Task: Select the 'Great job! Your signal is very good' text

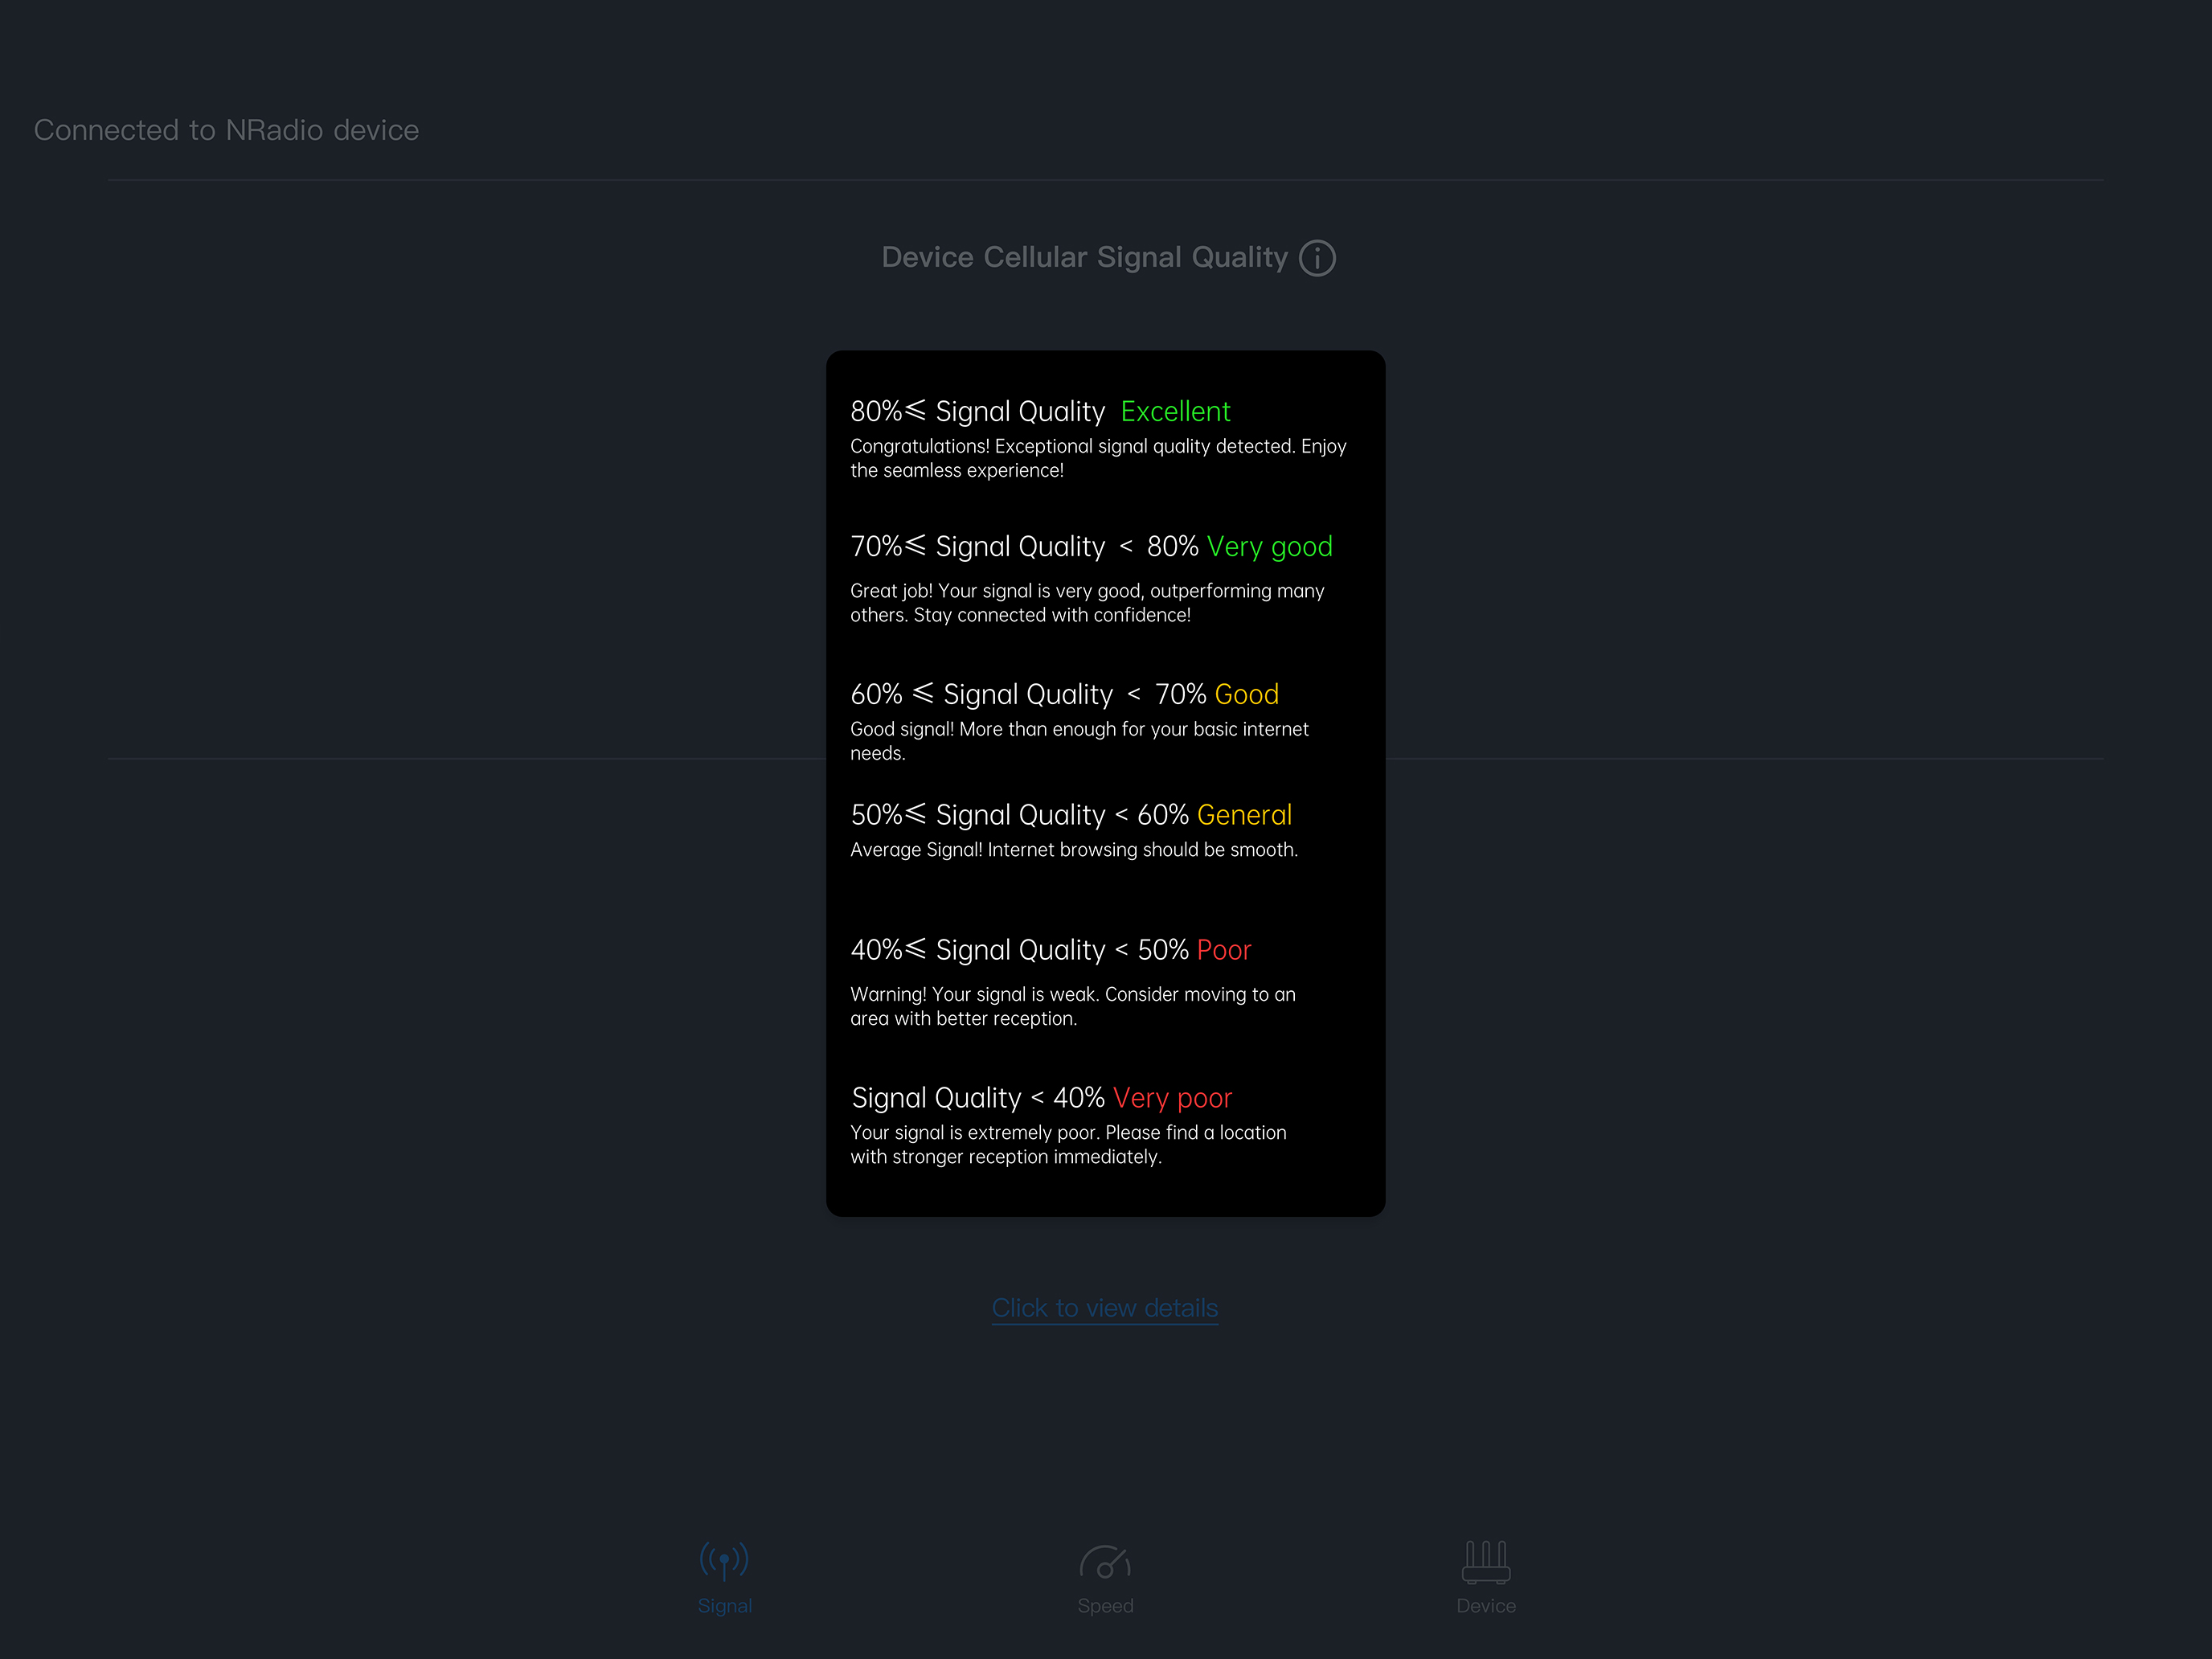Action: 1087,603
